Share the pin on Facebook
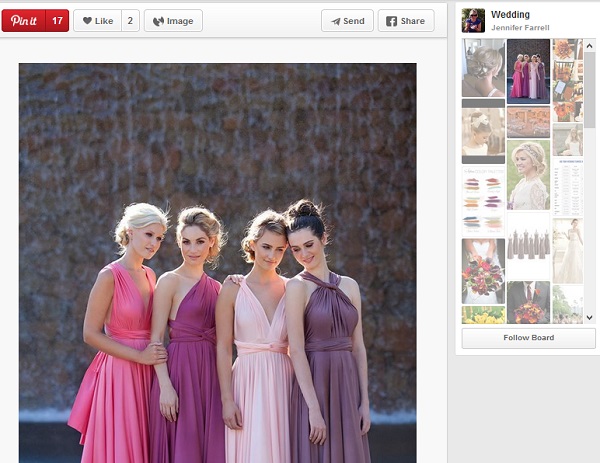 pos(406,20)
